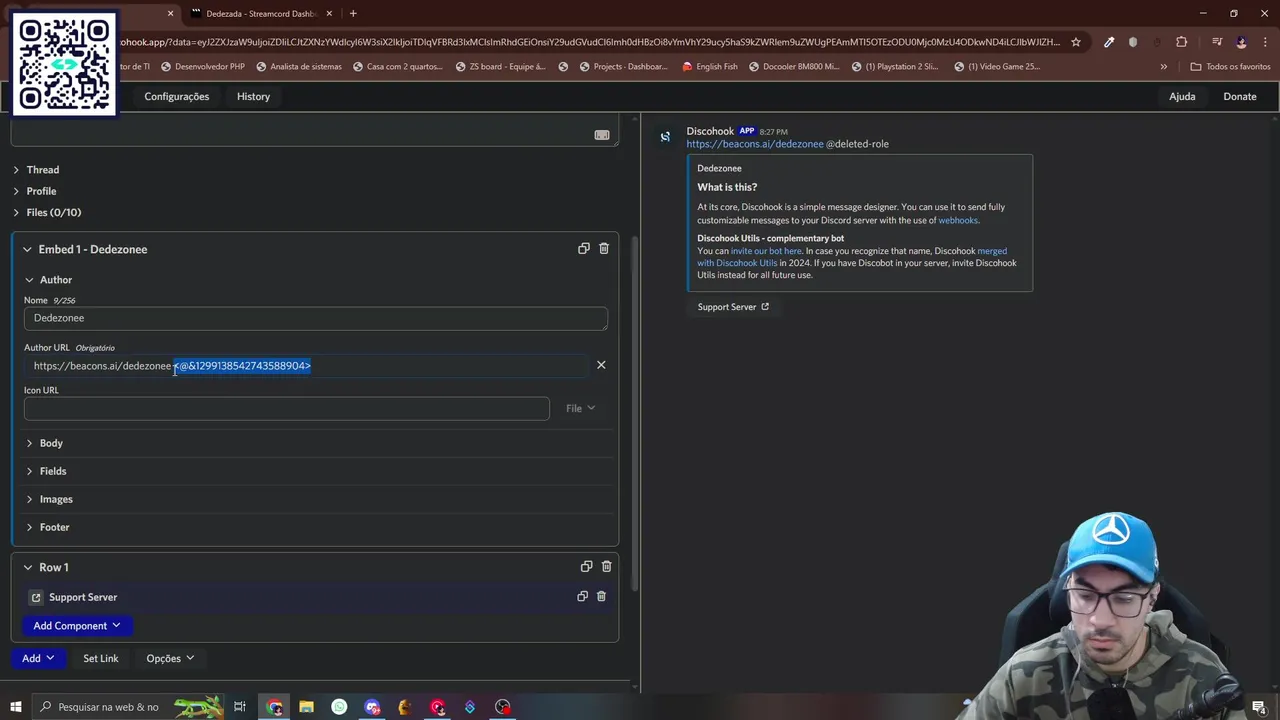Expand the Thread section
The width and height of the screenshot is (1280, 720).
pos(35,170)
